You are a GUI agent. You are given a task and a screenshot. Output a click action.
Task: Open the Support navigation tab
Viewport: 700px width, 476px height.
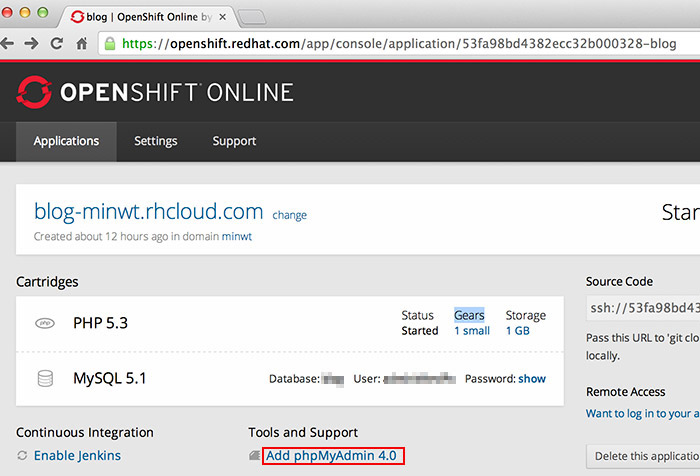pyautogui.click(x=234, y=141)
